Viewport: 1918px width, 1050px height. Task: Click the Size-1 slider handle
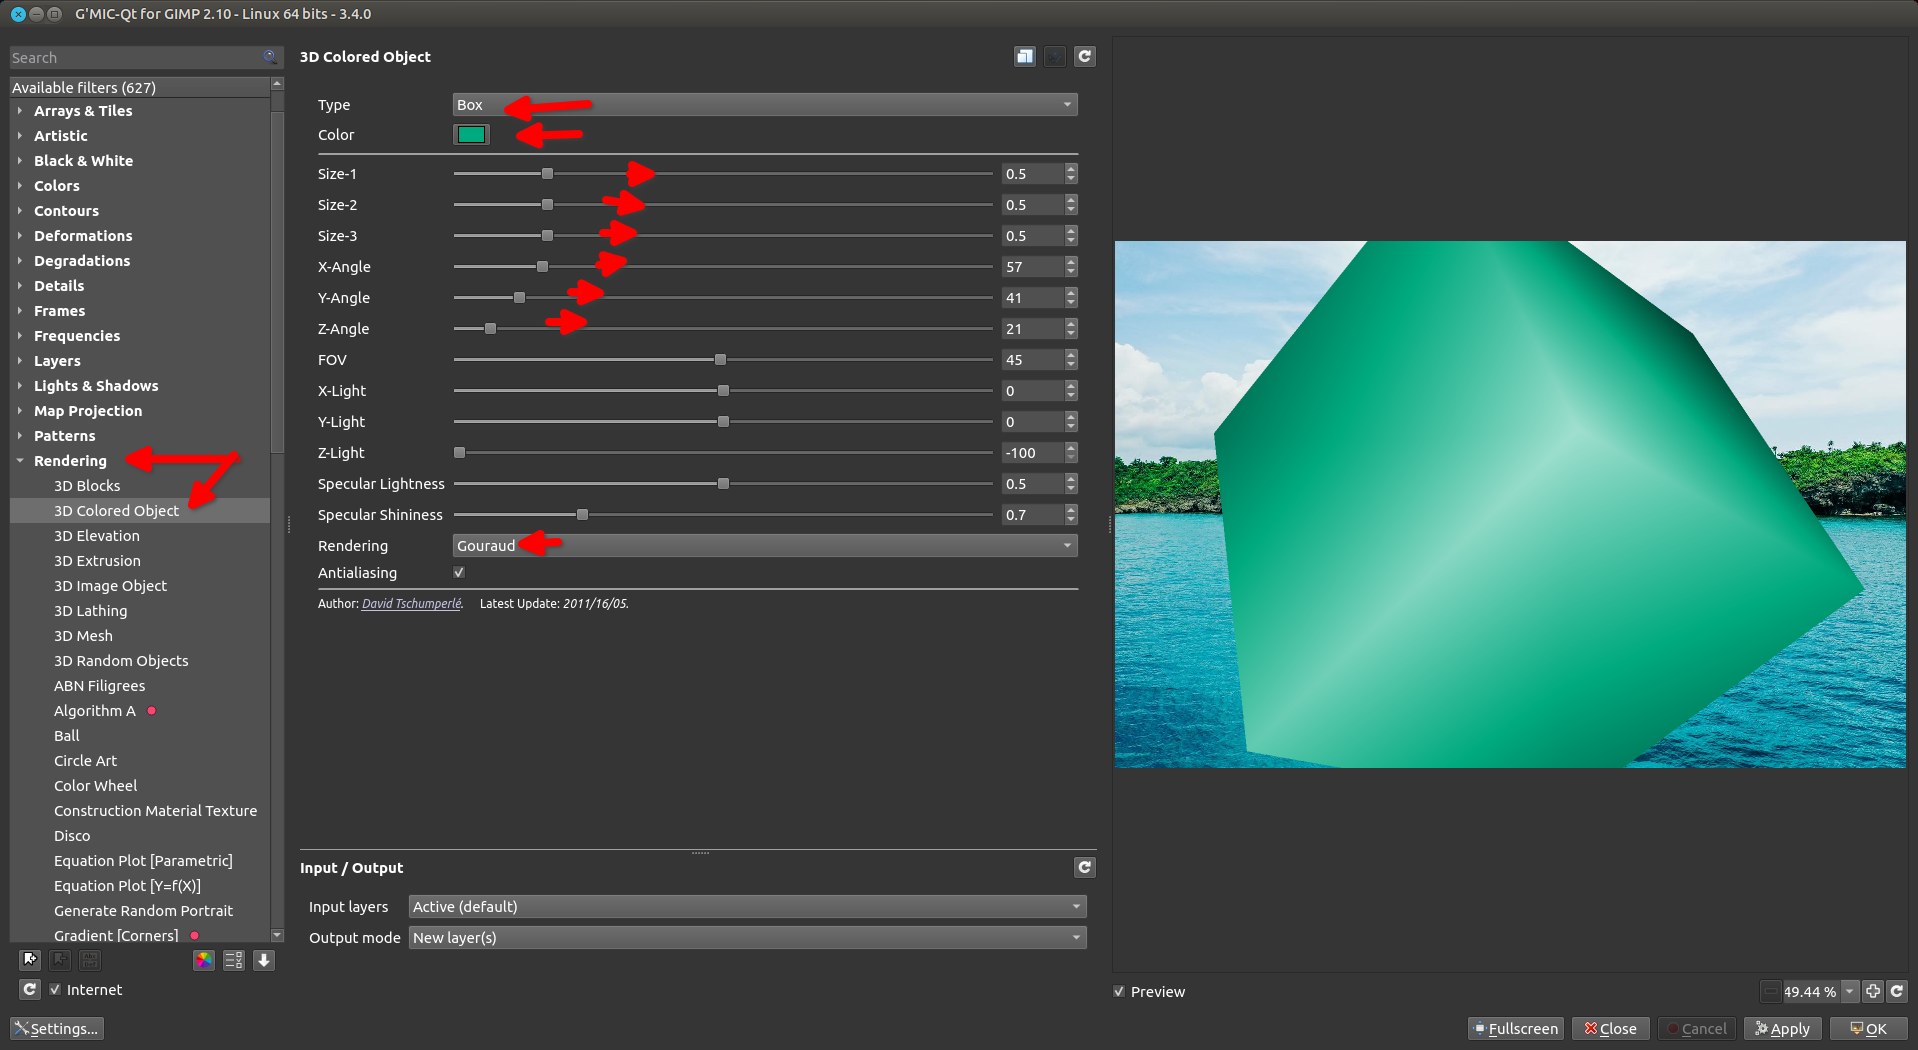tap(547, 173)
